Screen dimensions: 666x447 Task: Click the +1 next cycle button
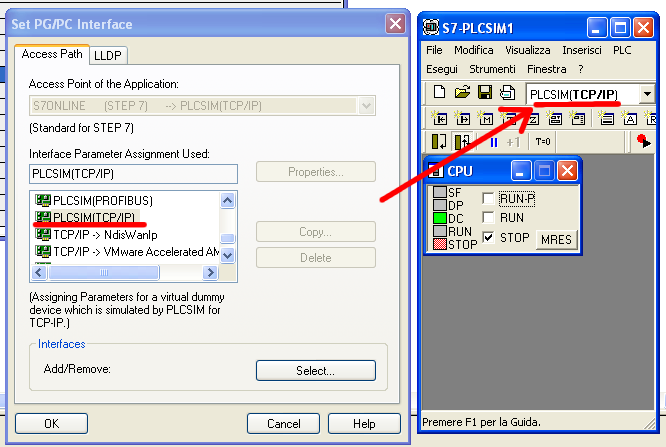pos(513,142)
